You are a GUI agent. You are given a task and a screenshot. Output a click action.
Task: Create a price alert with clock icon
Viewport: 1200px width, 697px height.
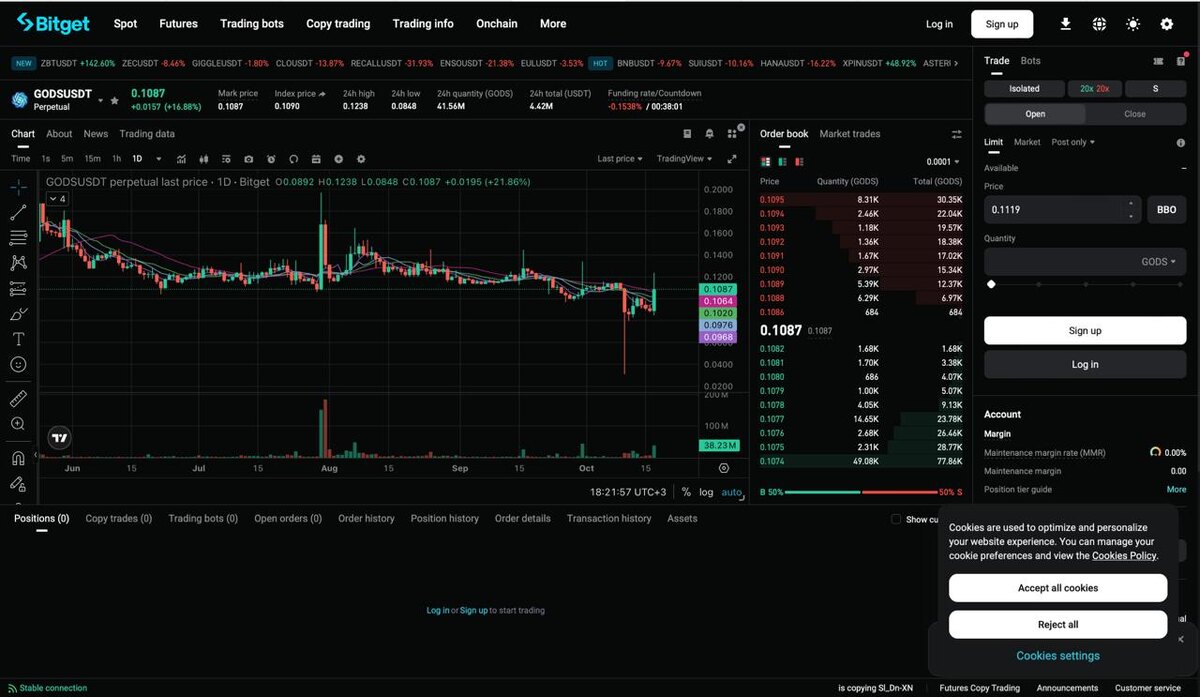271,159
